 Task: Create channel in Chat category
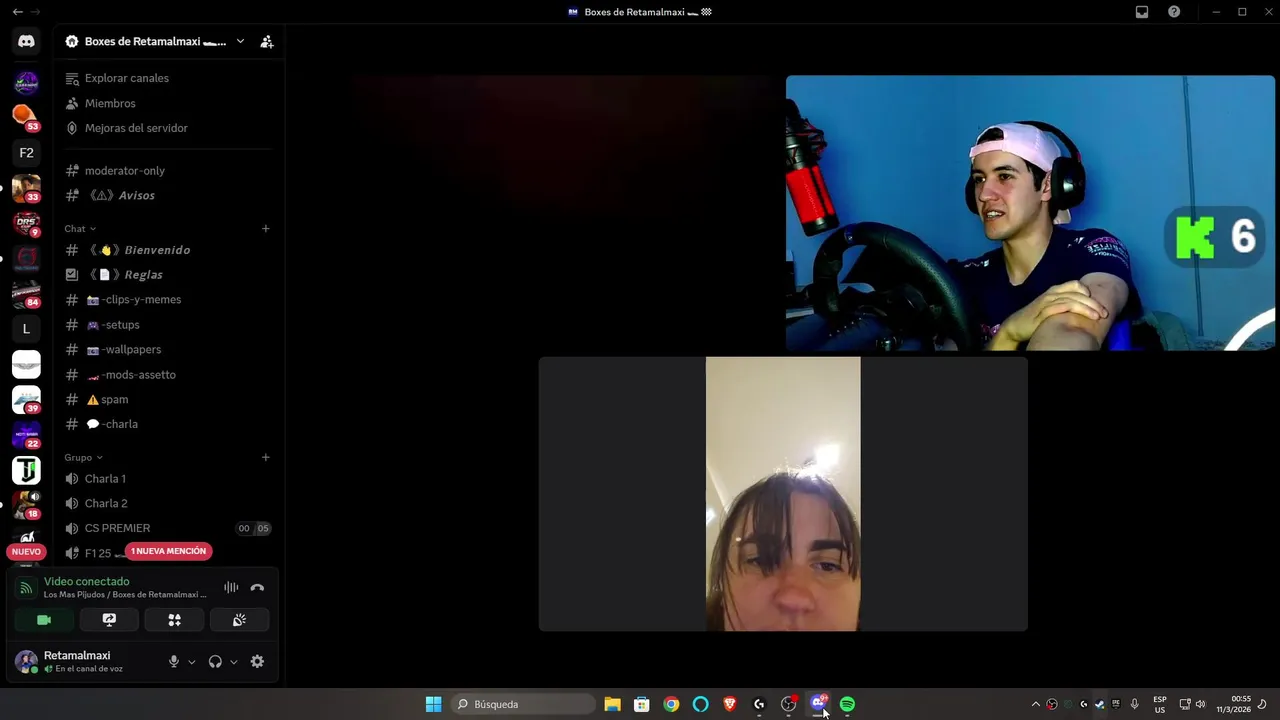(265, 229)
